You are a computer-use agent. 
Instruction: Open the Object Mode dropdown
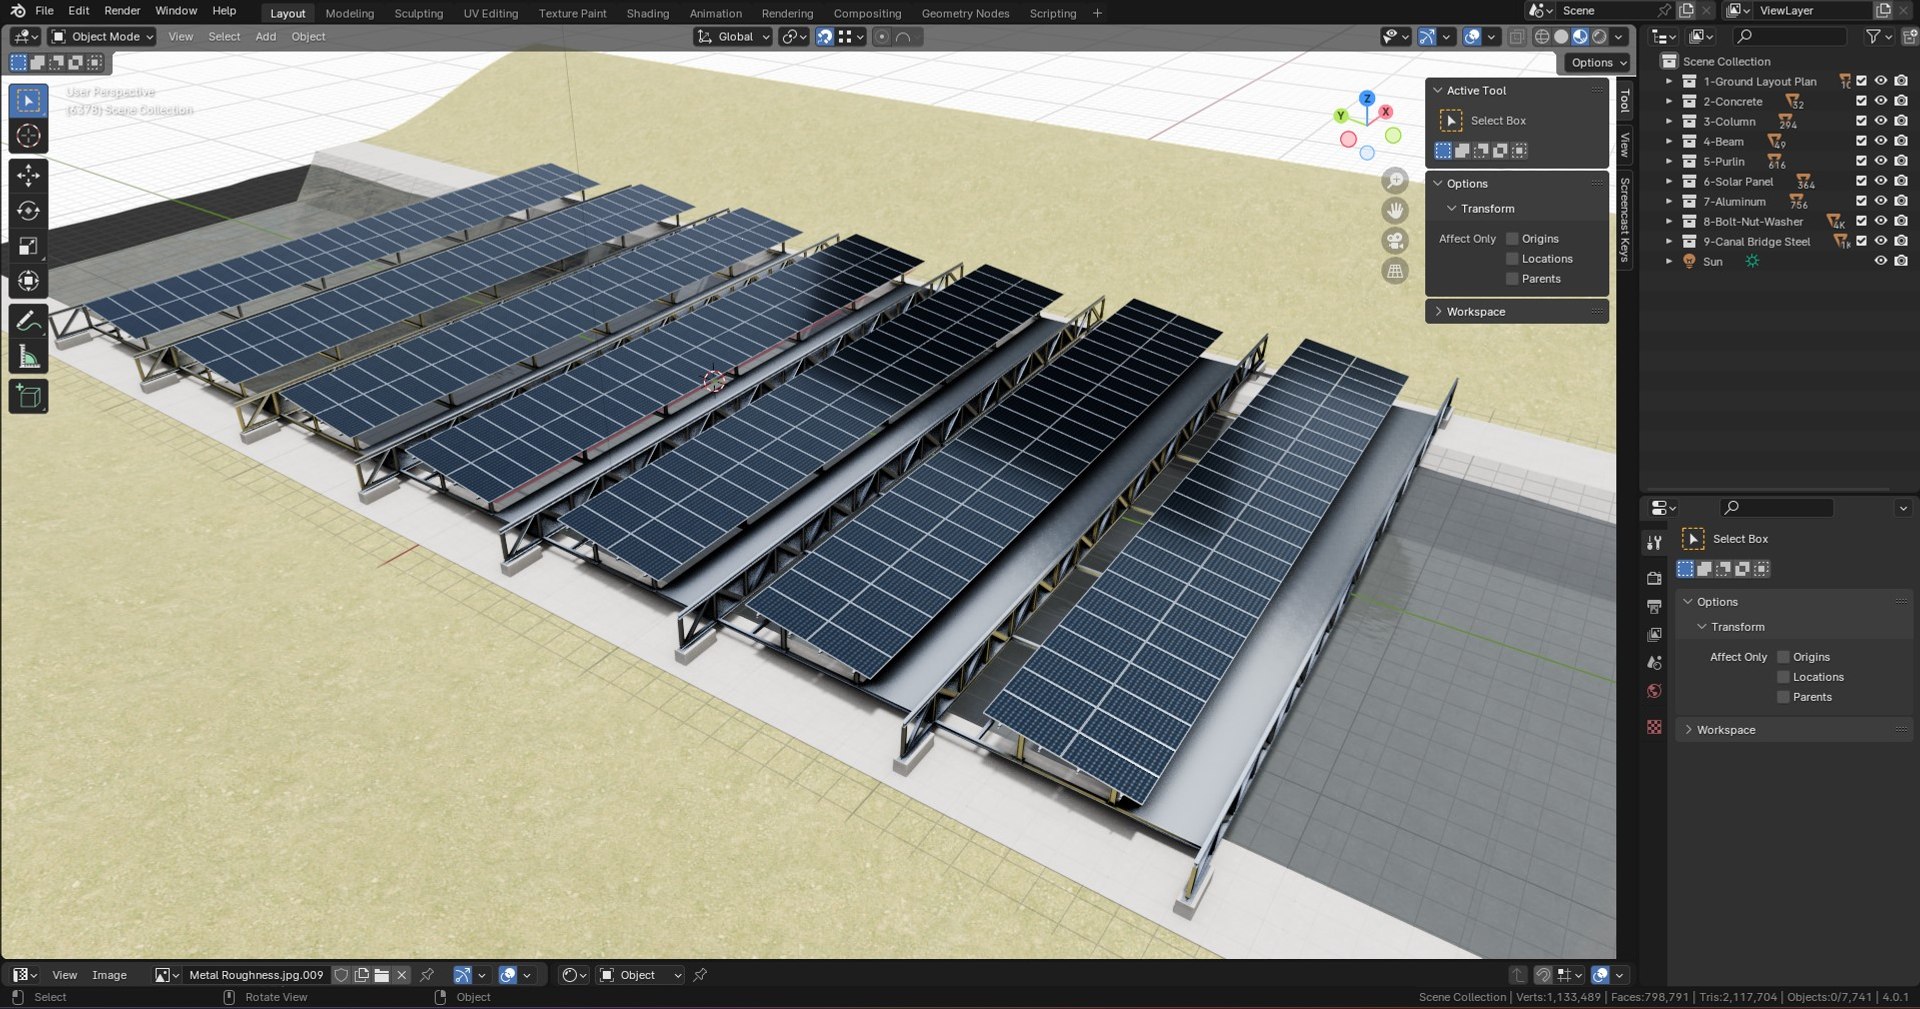tap(103, 37)
